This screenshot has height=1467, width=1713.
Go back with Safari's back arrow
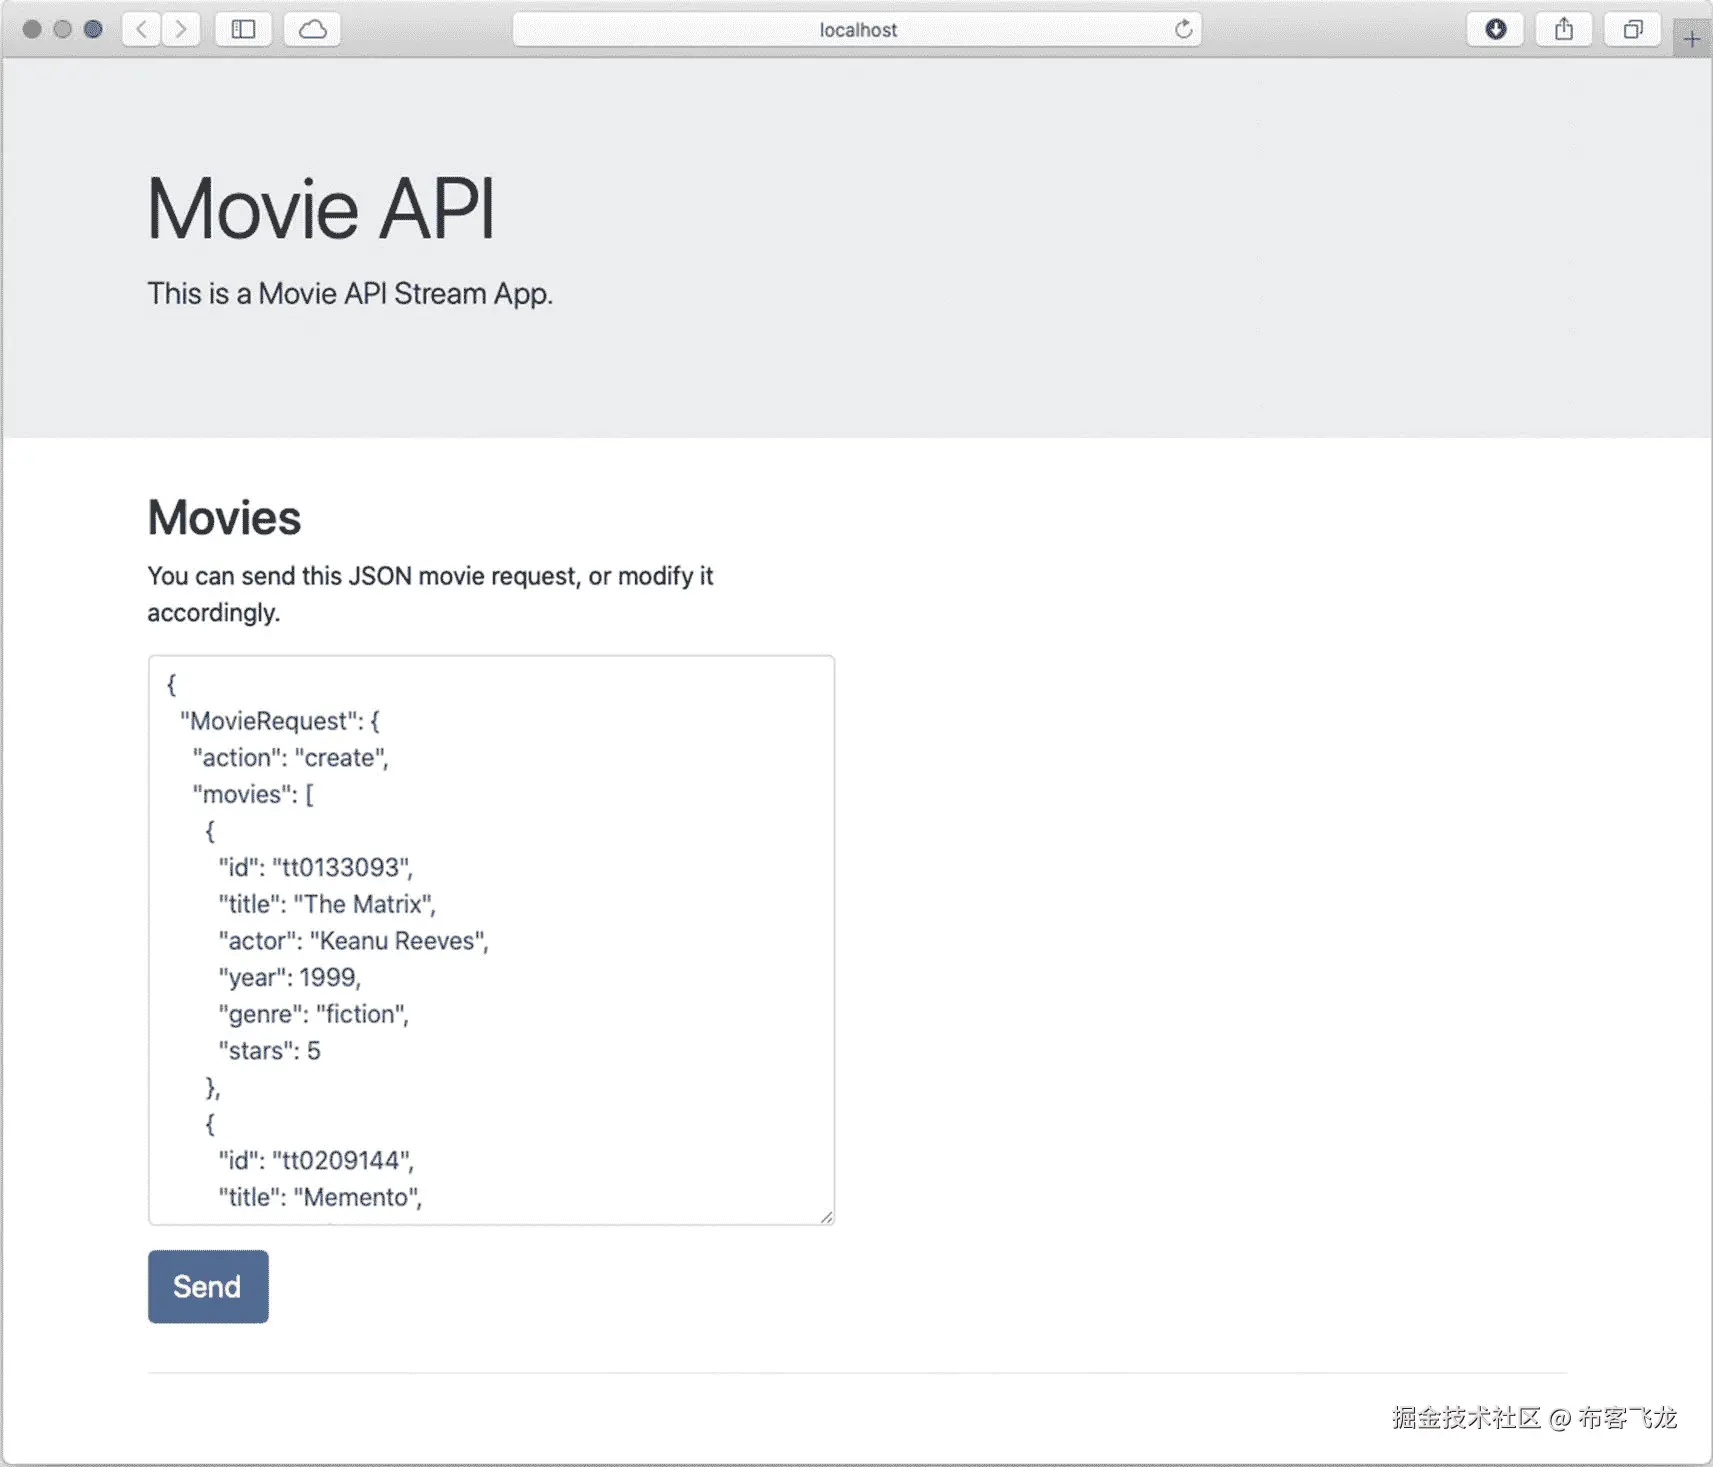pos(142,29)
